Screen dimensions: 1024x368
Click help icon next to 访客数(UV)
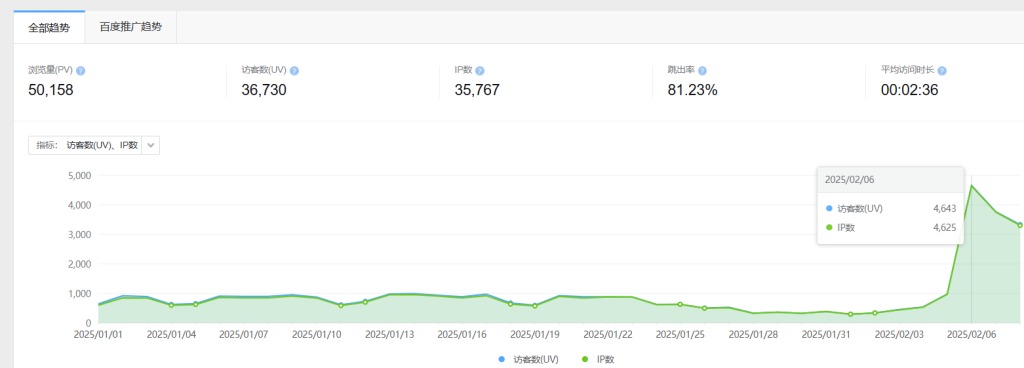pos(294,70)
